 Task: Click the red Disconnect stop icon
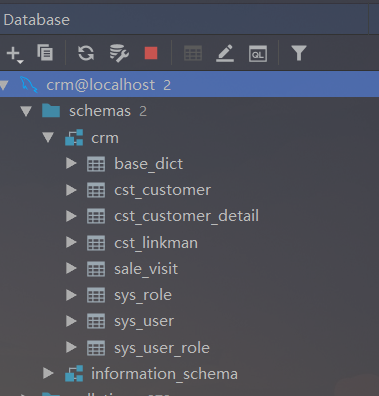[x=151, y=53]
